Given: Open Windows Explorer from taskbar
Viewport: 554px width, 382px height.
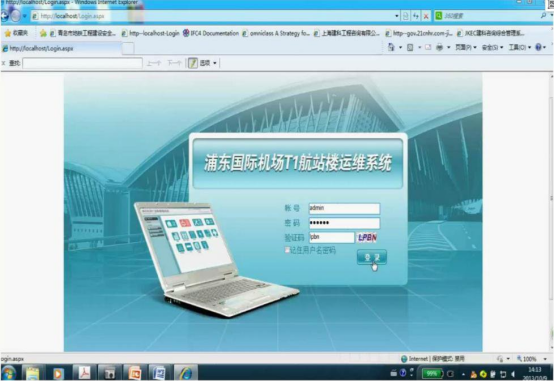Looking at the screenshot, I should click(x=33, y=373).
